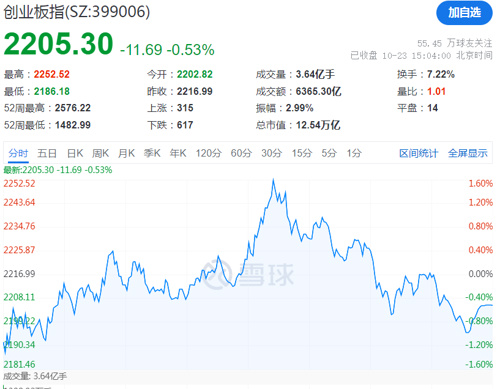Click the -1.60% right axis label
This screenshot has width=500, height=389.
[479, 365]
